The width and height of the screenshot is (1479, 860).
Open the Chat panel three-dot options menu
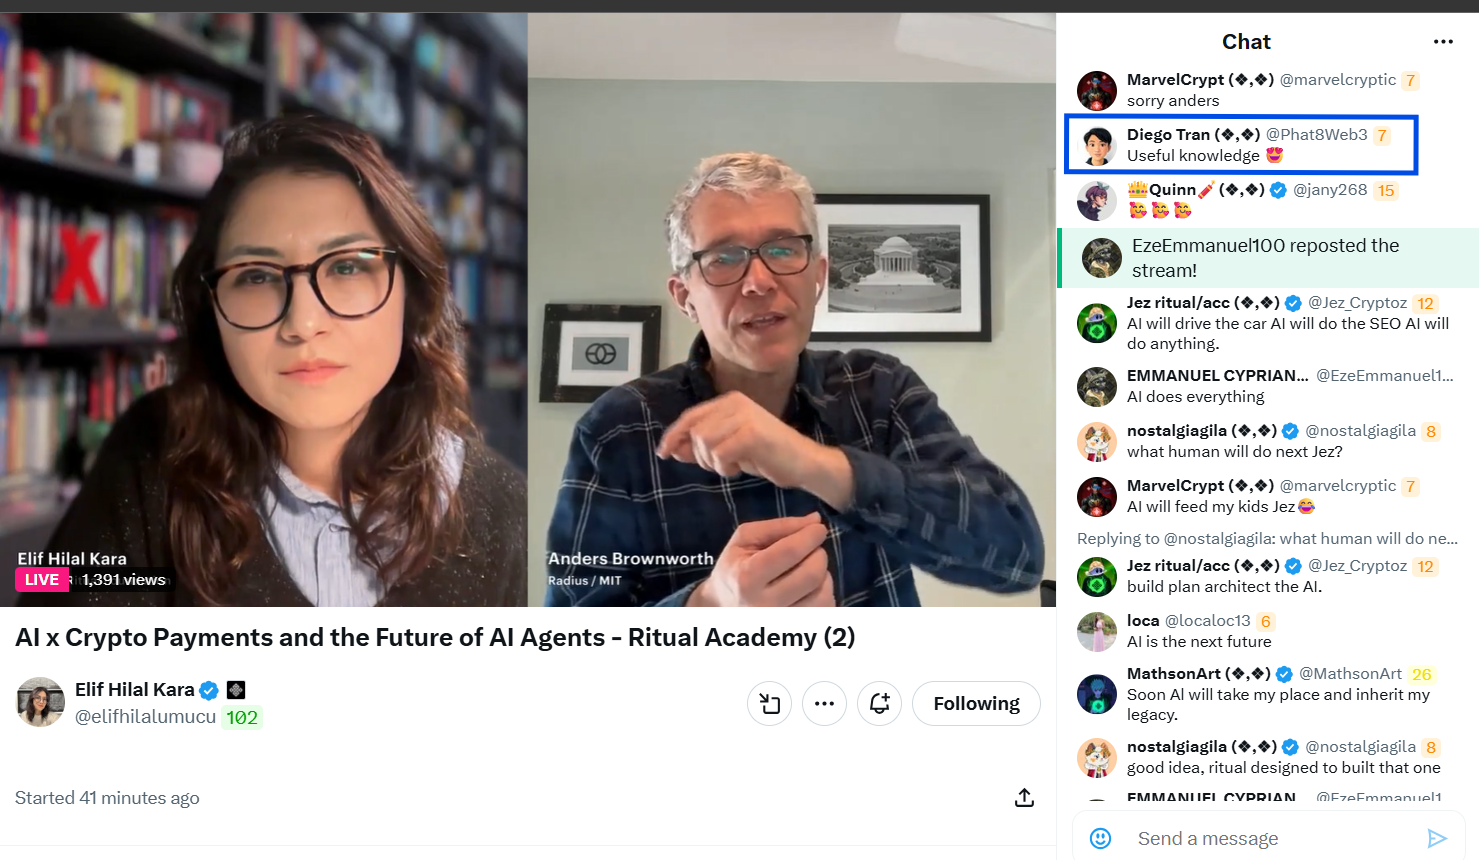click(x=1442, y=42)
